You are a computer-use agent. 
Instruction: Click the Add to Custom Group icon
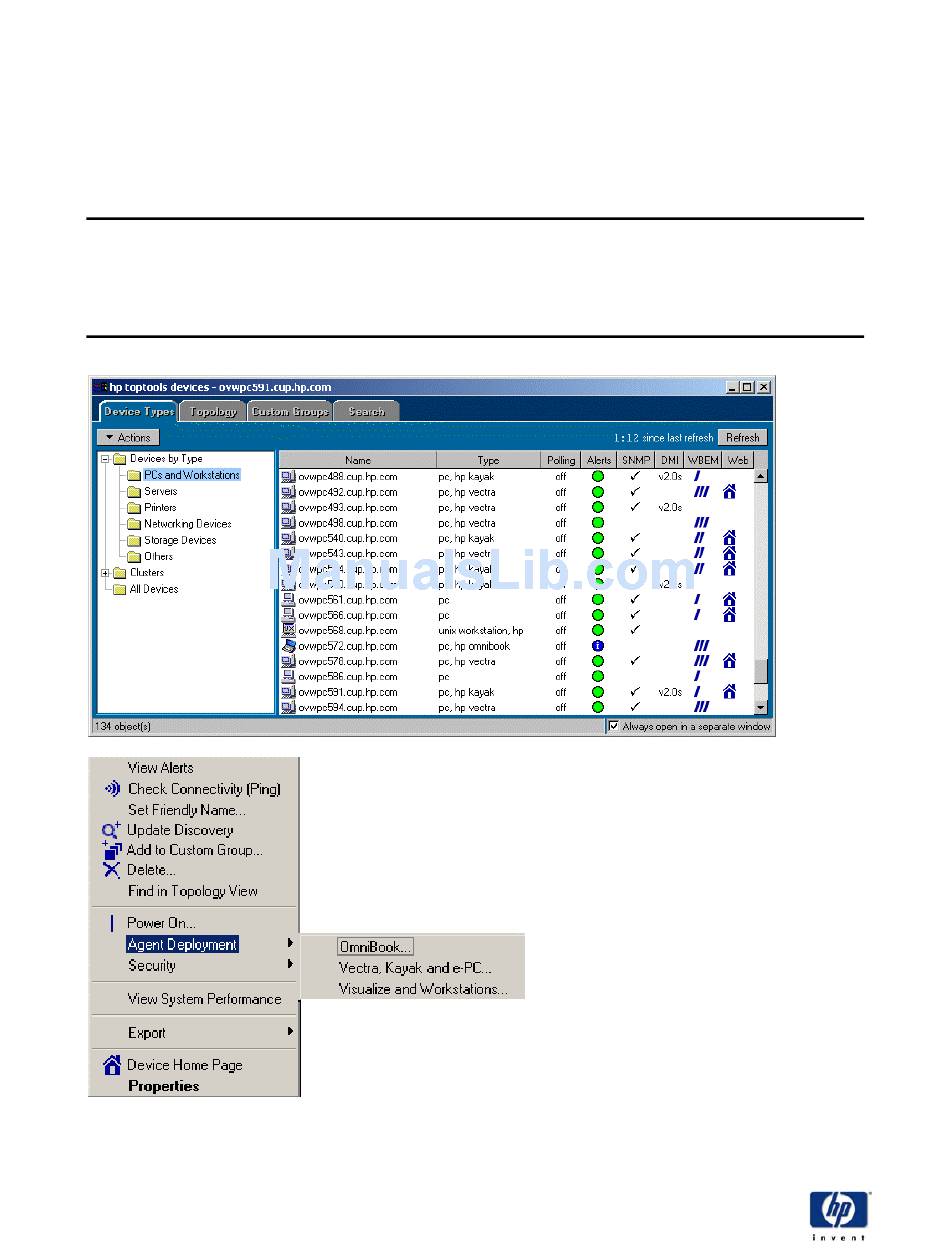tap(111, 850)
